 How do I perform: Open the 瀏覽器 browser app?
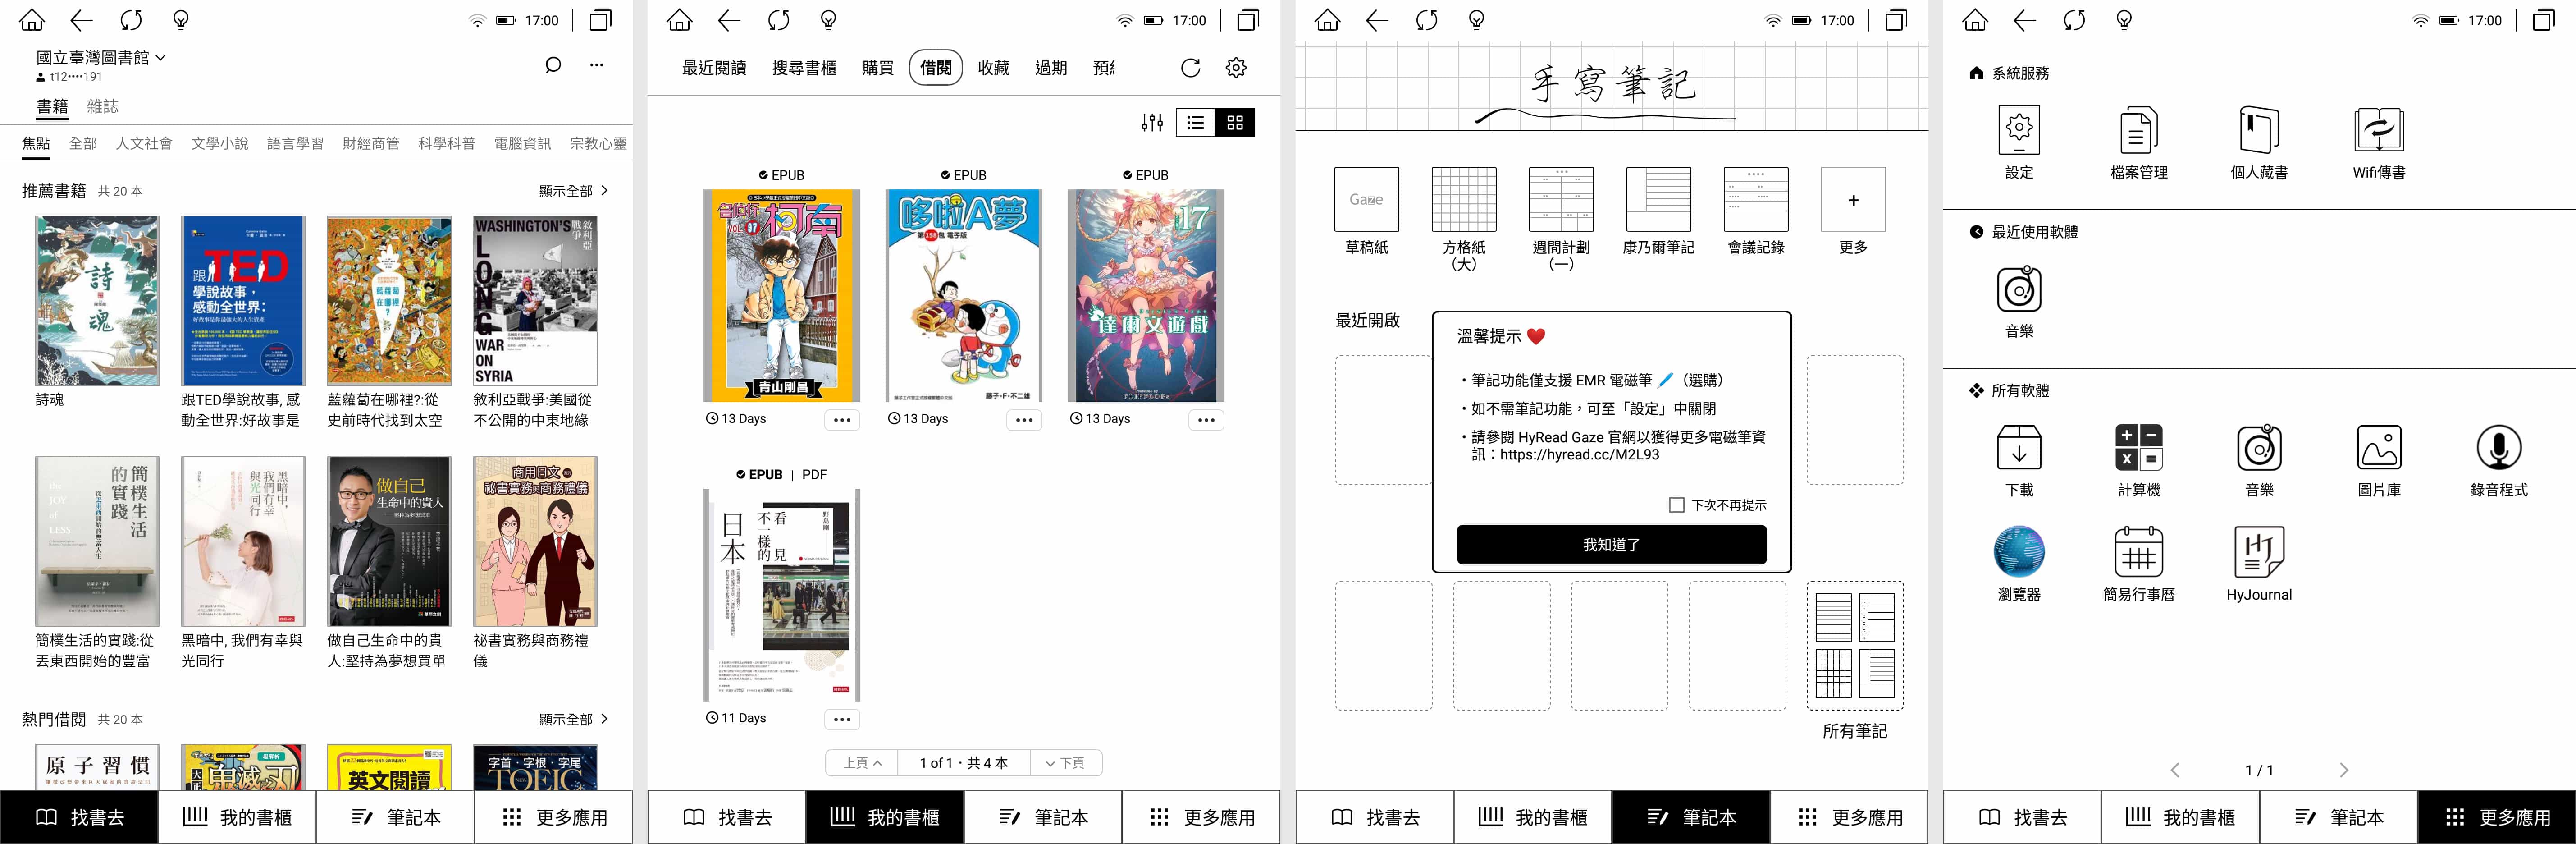[x=2019, y=565]
